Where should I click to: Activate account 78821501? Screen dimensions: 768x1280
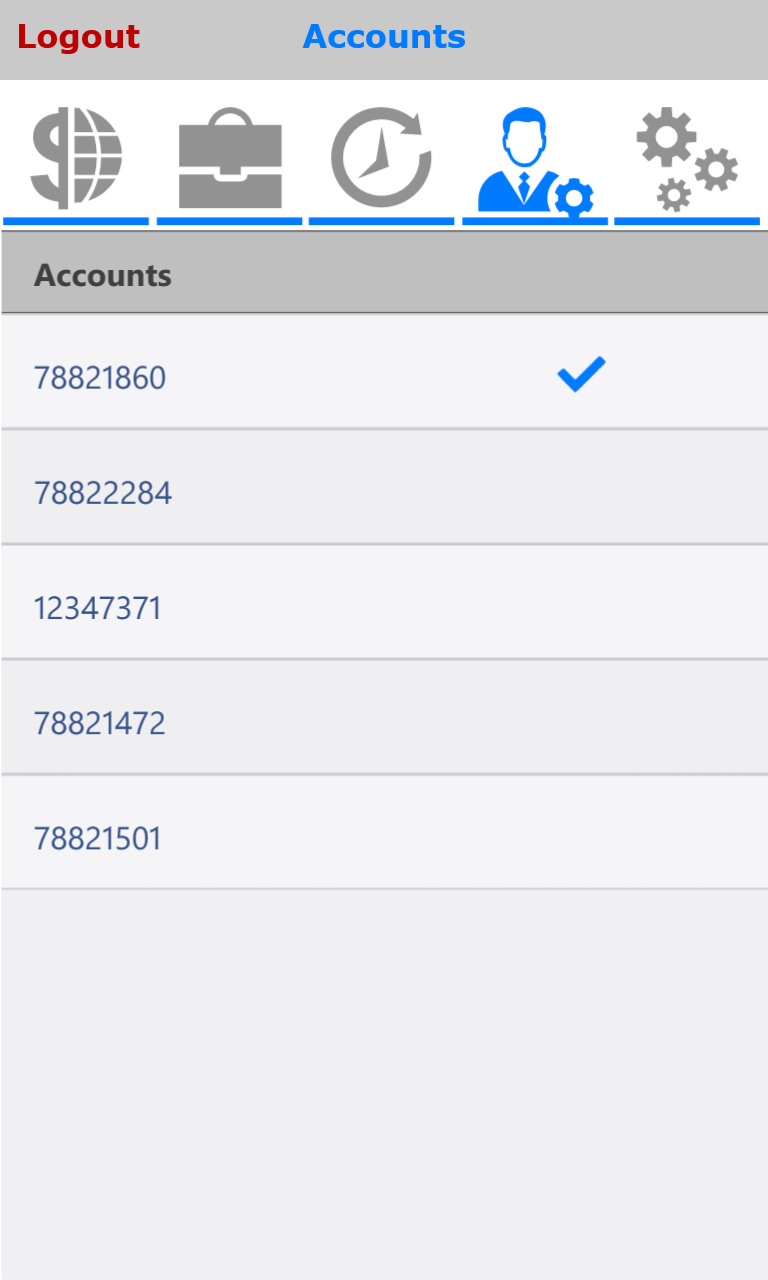click(x=98, y=838)
